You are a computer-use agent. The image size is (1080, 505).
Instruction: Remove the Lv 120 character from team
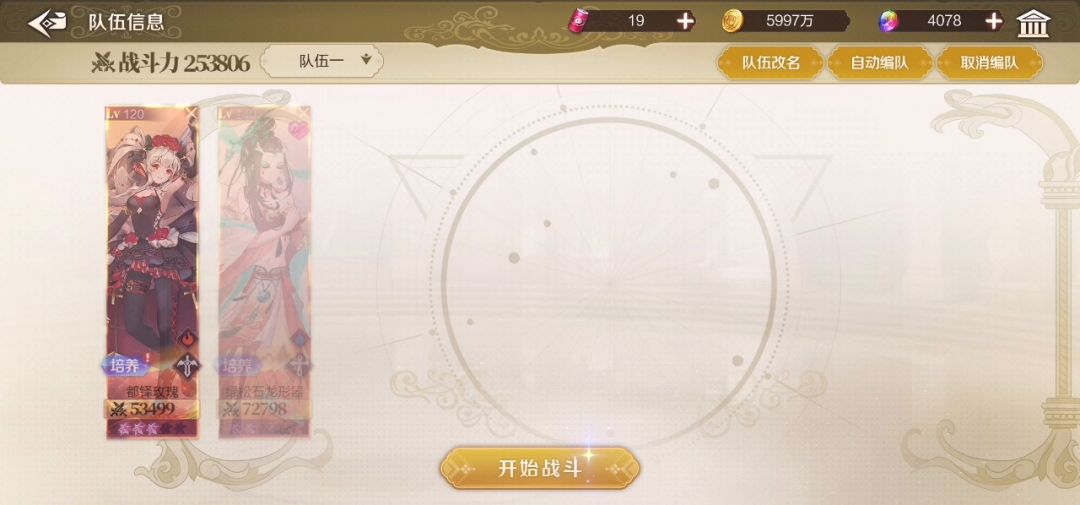[x=191, y=112]
